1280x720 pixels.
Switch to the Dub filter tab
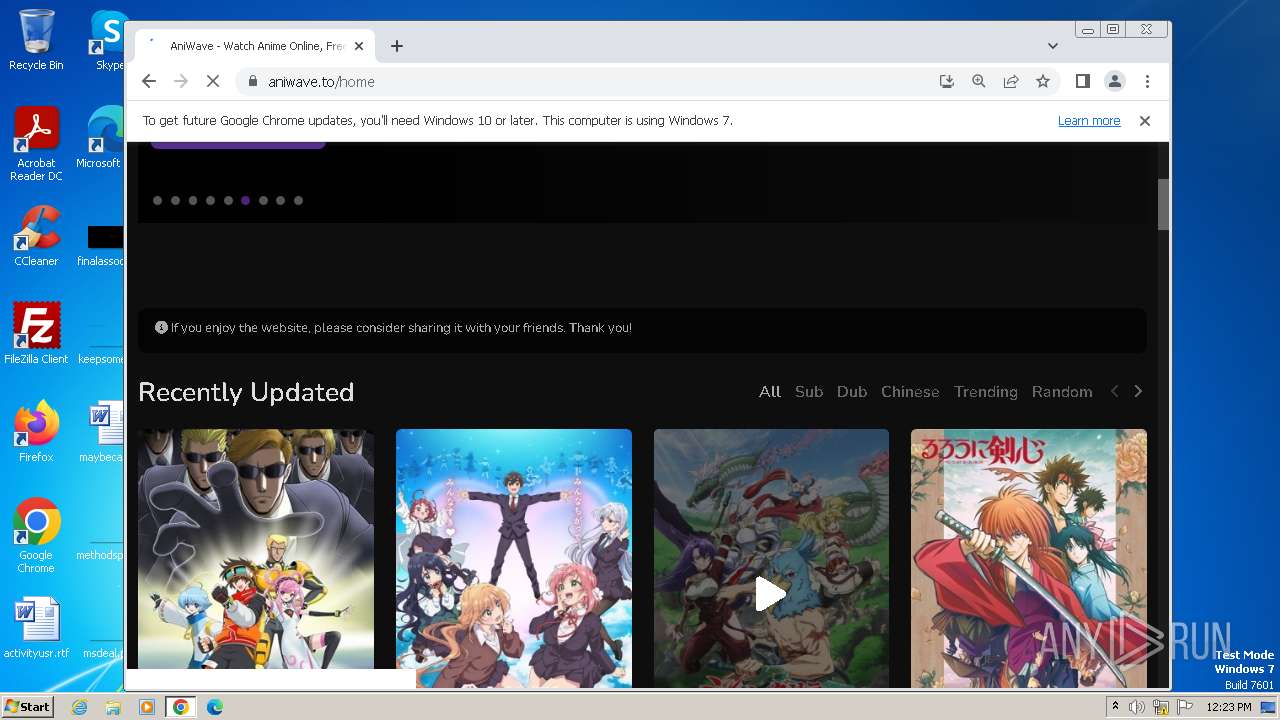tap(852, 392)
